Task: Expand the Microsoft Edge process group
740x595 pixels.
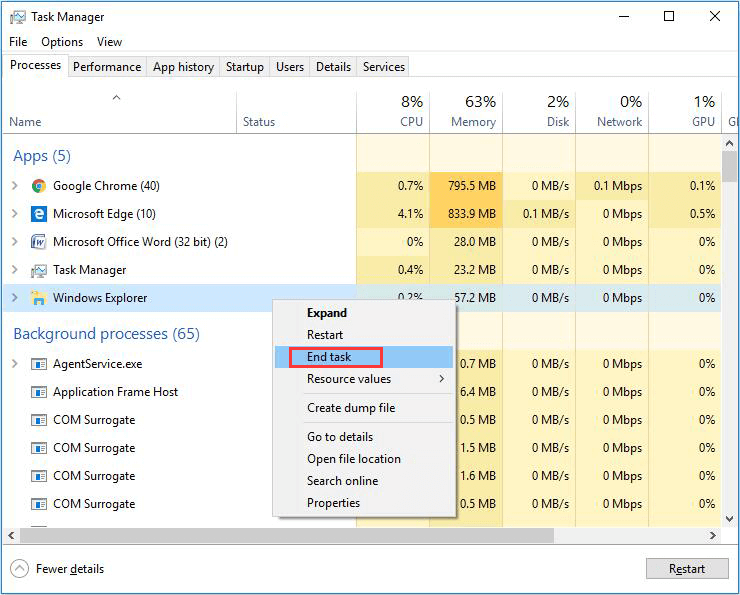Action: point(14,214)
